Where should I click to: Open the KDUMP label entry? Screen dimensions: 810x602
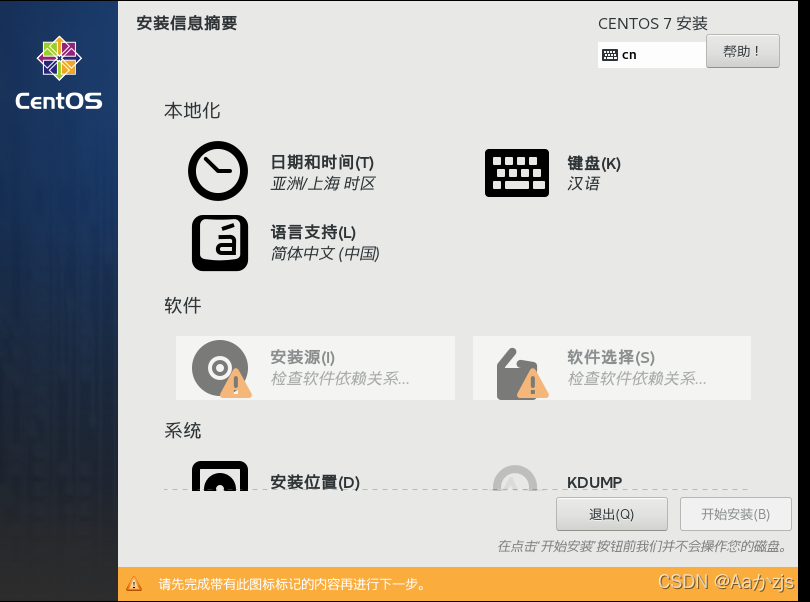(x=594, y=482)
